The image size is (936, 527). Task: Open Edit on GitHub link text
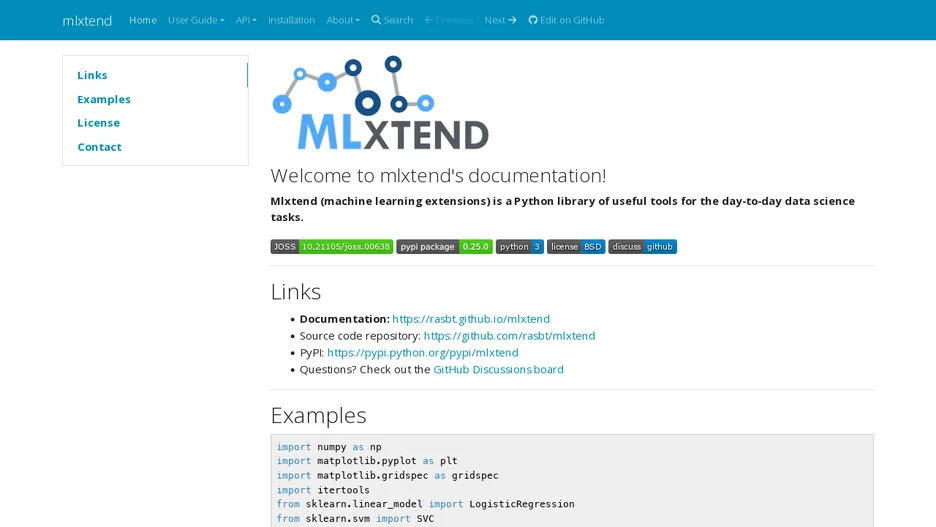[x=572, y=20]
